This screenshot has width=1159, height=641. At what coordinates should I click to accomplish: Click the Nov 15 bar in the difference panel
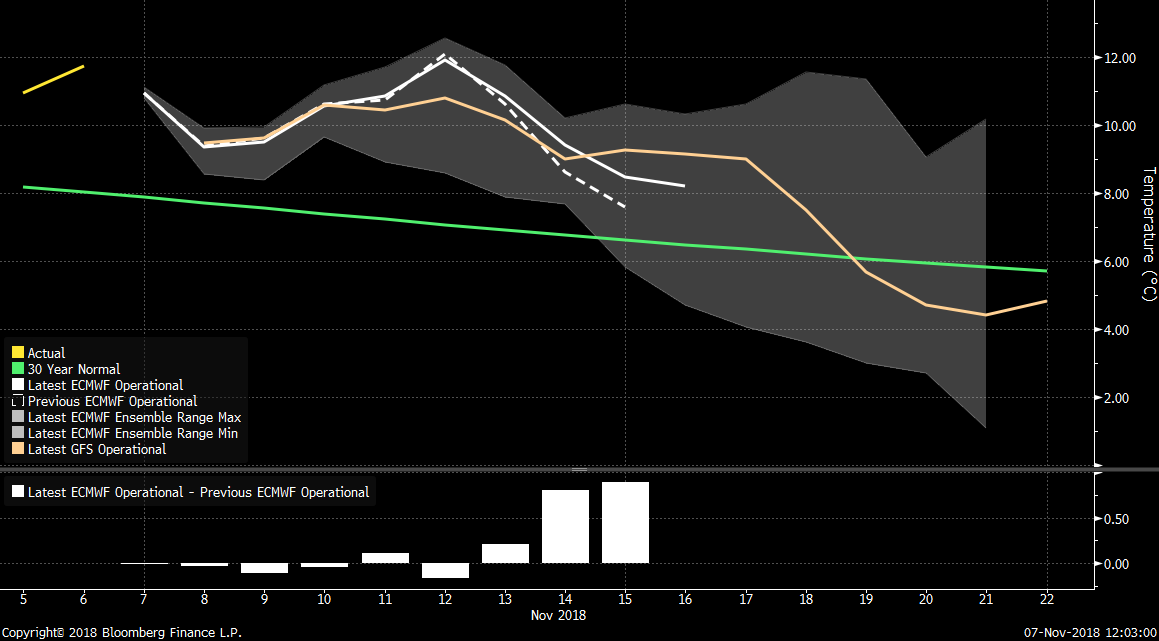point(625,523)
